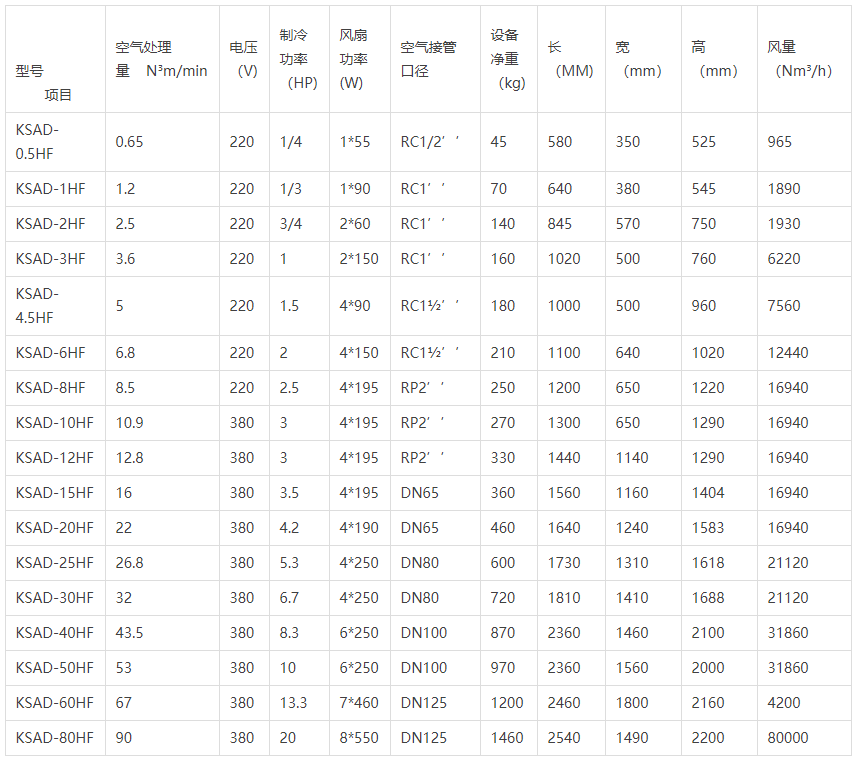This screenshot has height=763, width=860.
Task: Select the KSAD-25HF row label
Action: click(55, 563)
